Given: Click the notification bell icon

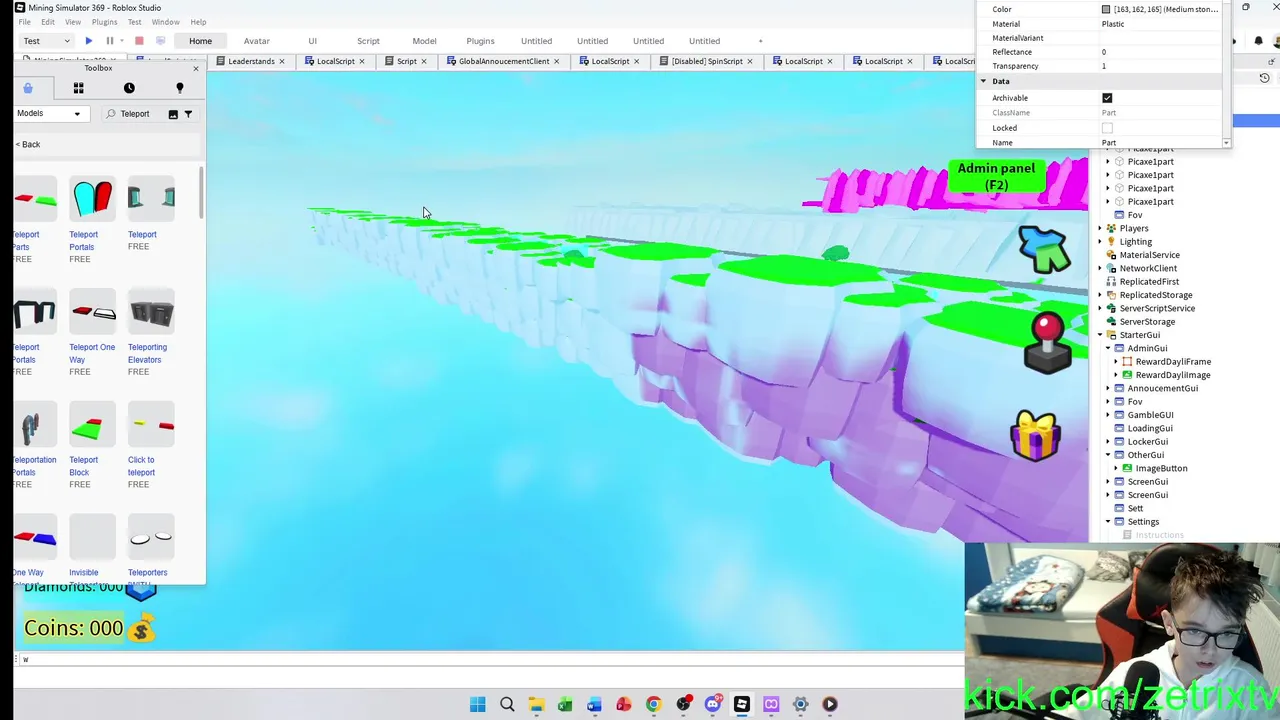Looking at the screenshot, I should (x=1258, y=41).
